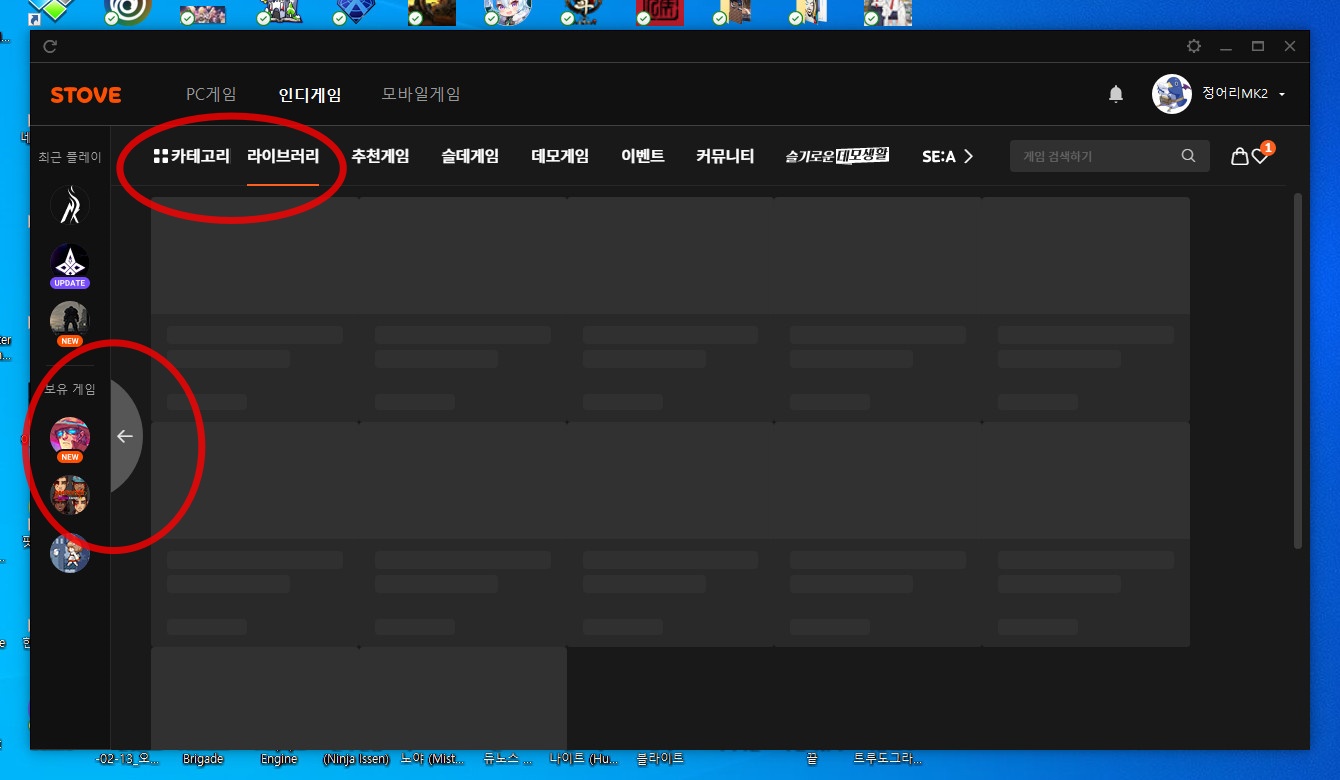Switch to the 라이브러리 tab
This screenshot has width=1340, height=780.
tap(283, 156)
